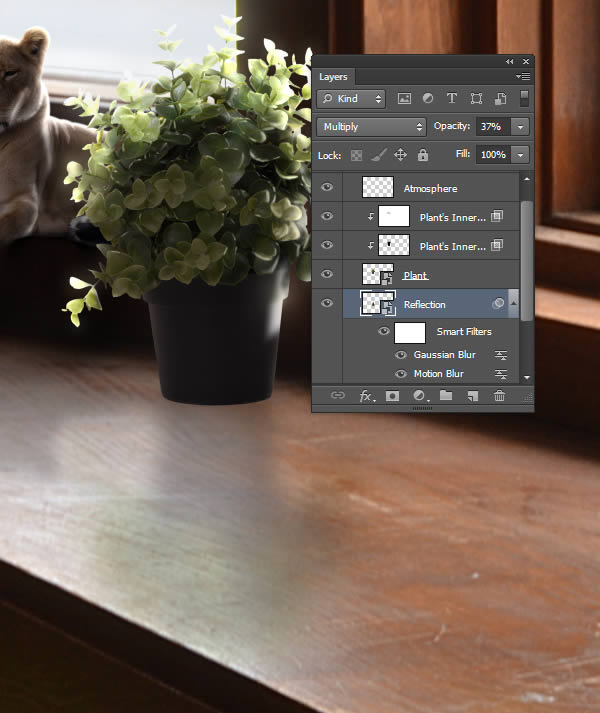
Task: Click the Atmosphere layer thumbnail
Action: coord(378,187)
